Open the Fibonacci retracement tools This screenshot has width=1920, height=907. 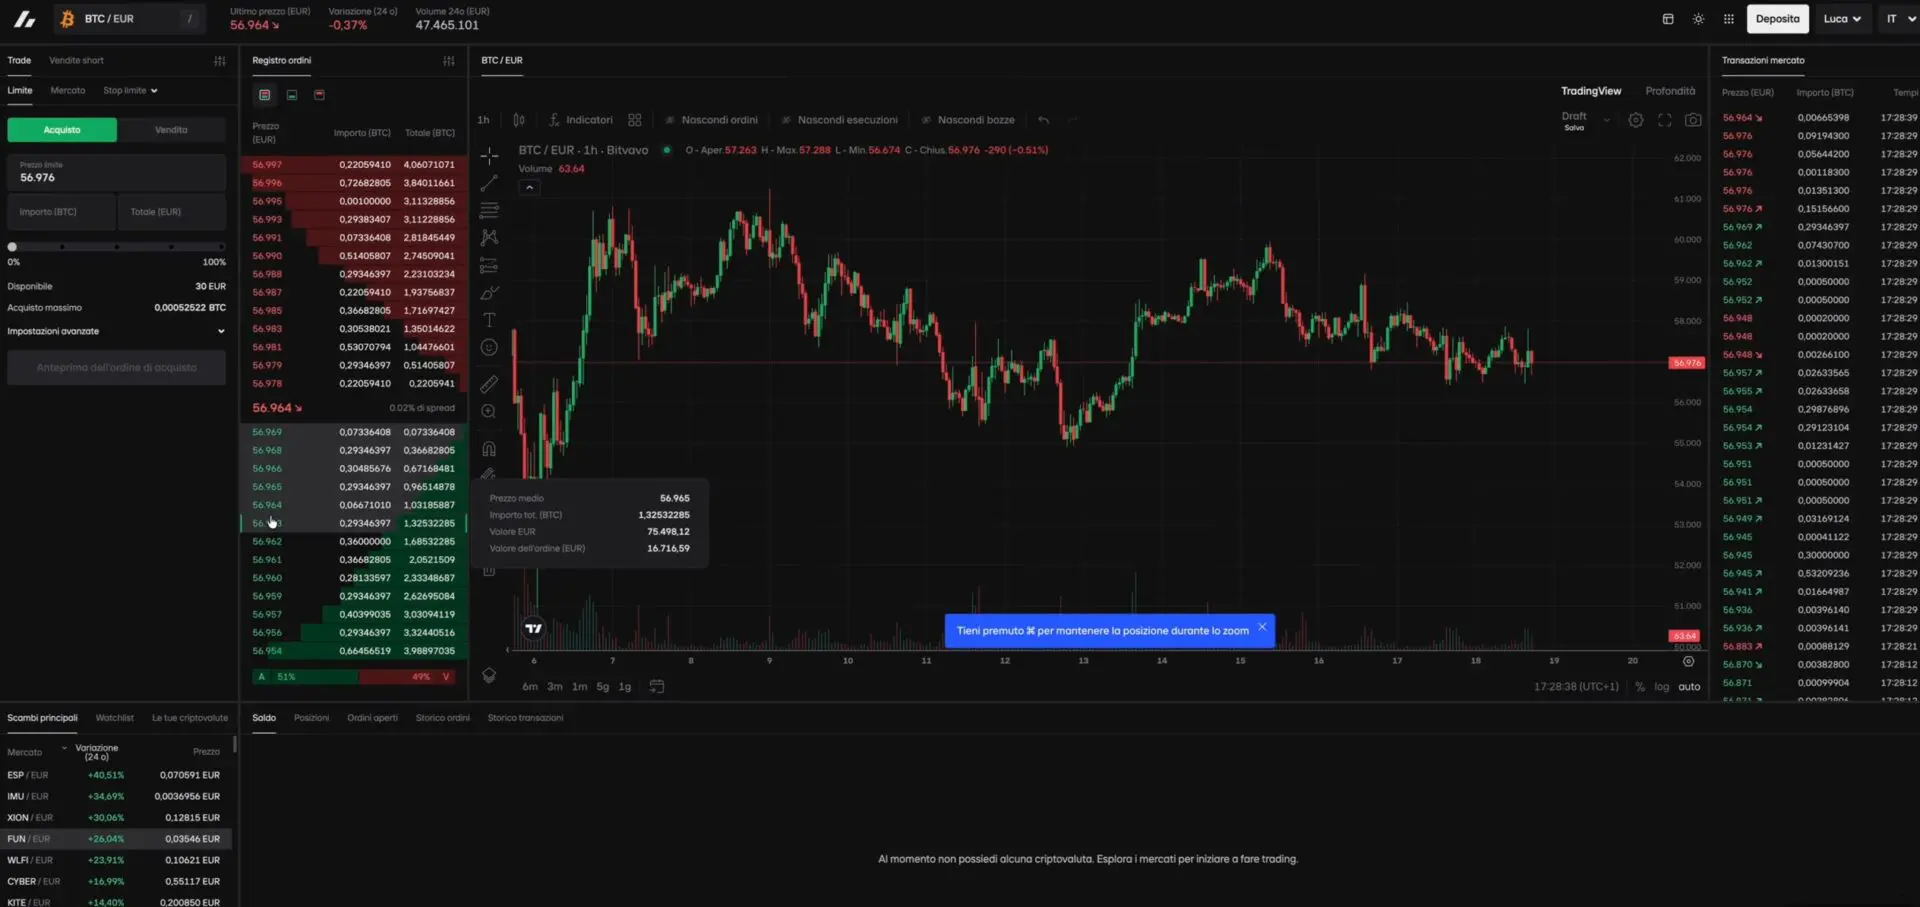[x=489, y=210]
